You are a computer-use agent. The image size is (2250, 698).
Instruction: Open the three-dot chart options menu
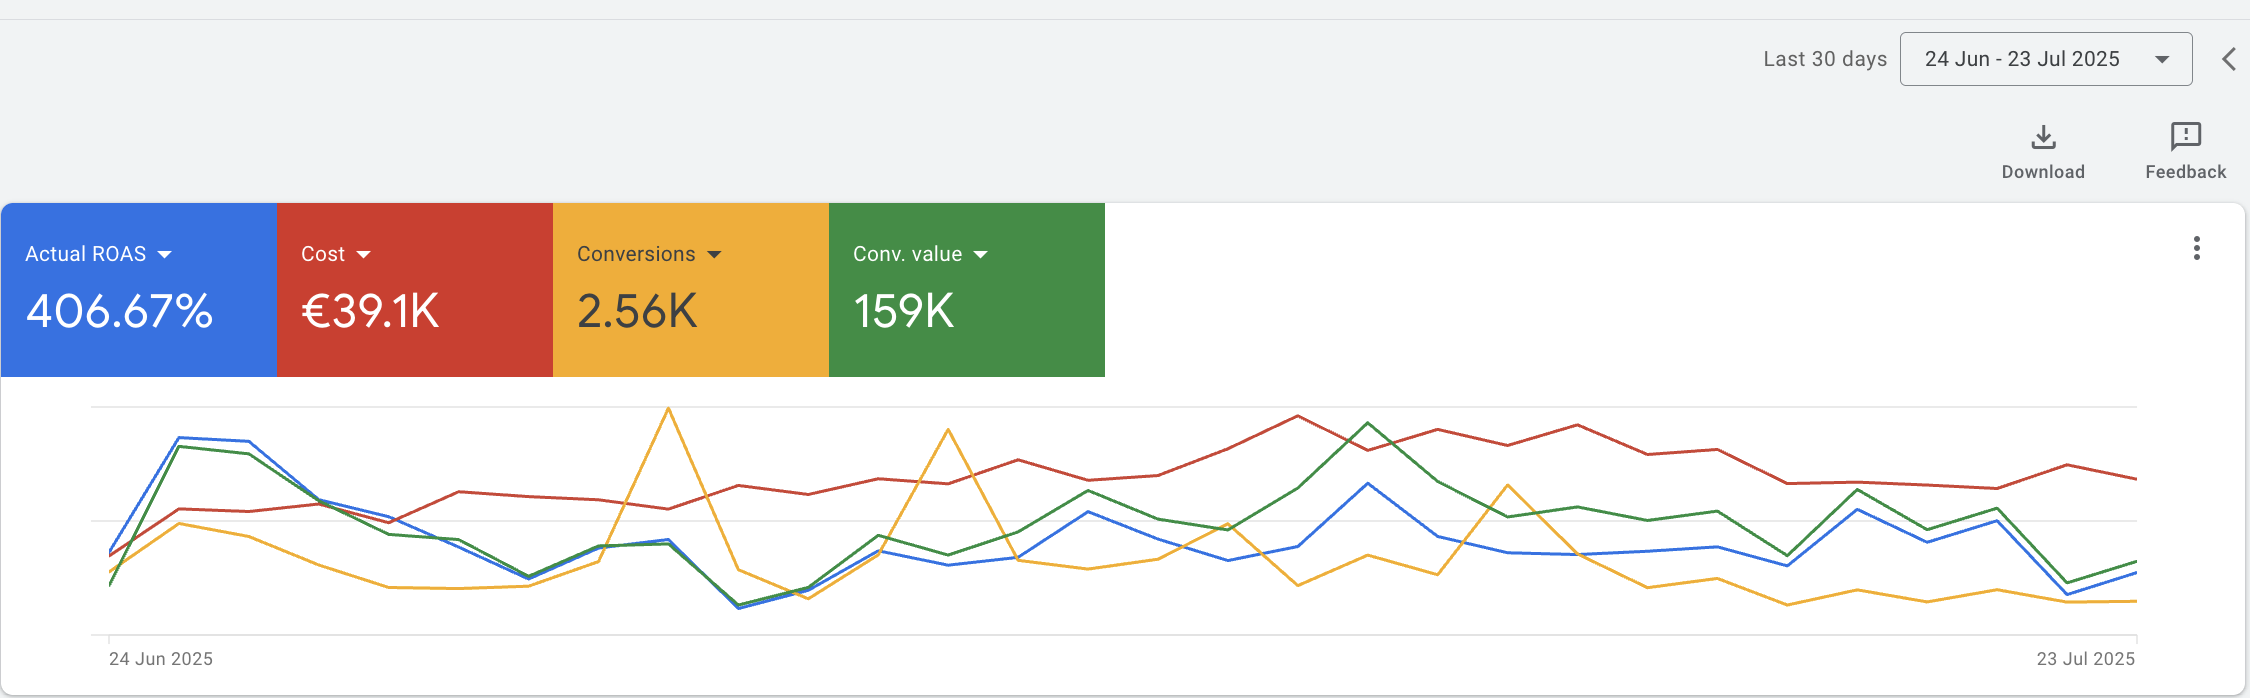(x=2196, y=248)
